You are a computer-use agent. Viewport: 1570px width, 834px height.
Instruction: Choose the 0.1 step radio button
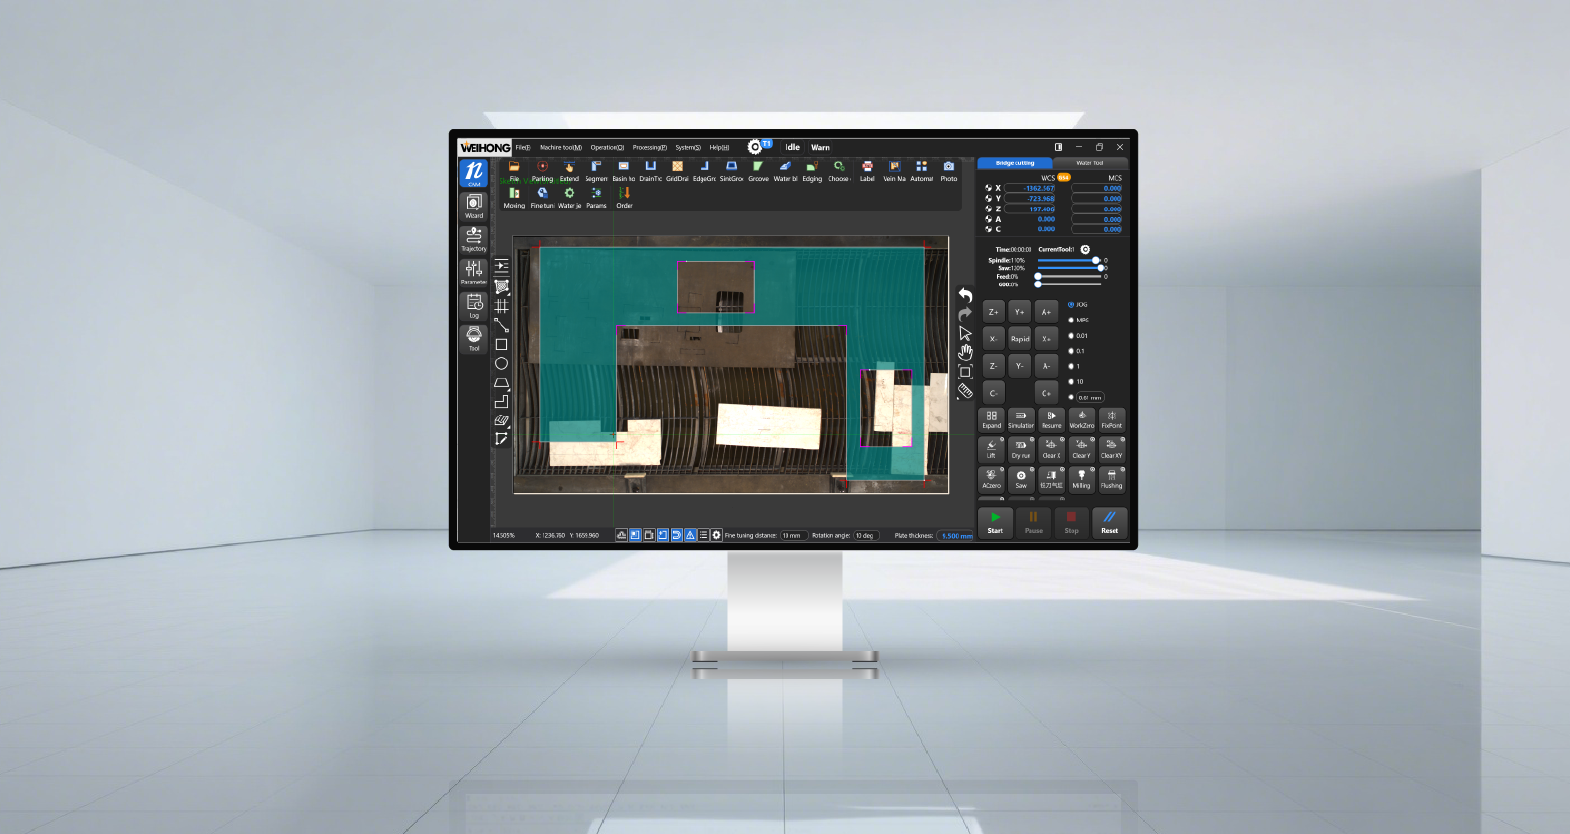point(1071,351)
